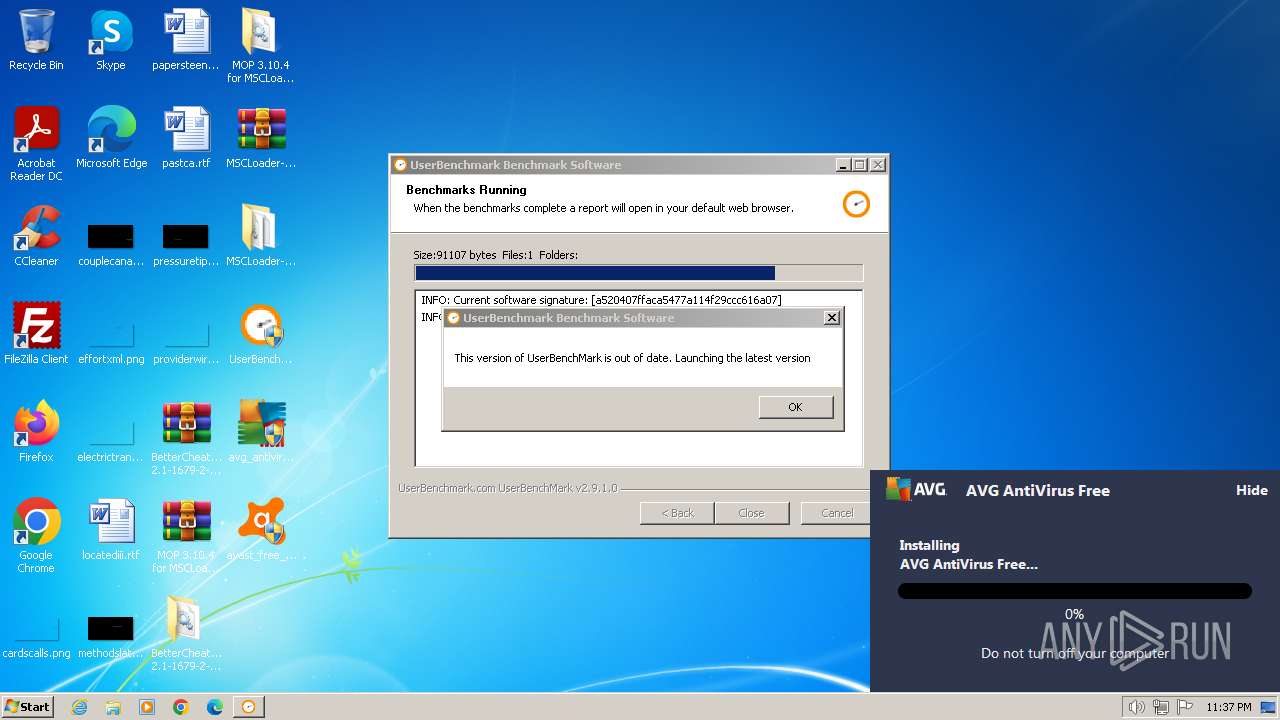Image resolution: width=1280 pixels, height=720 pixels.
Task: Open the MSCLoader folder icon
Action: (261, 236)
